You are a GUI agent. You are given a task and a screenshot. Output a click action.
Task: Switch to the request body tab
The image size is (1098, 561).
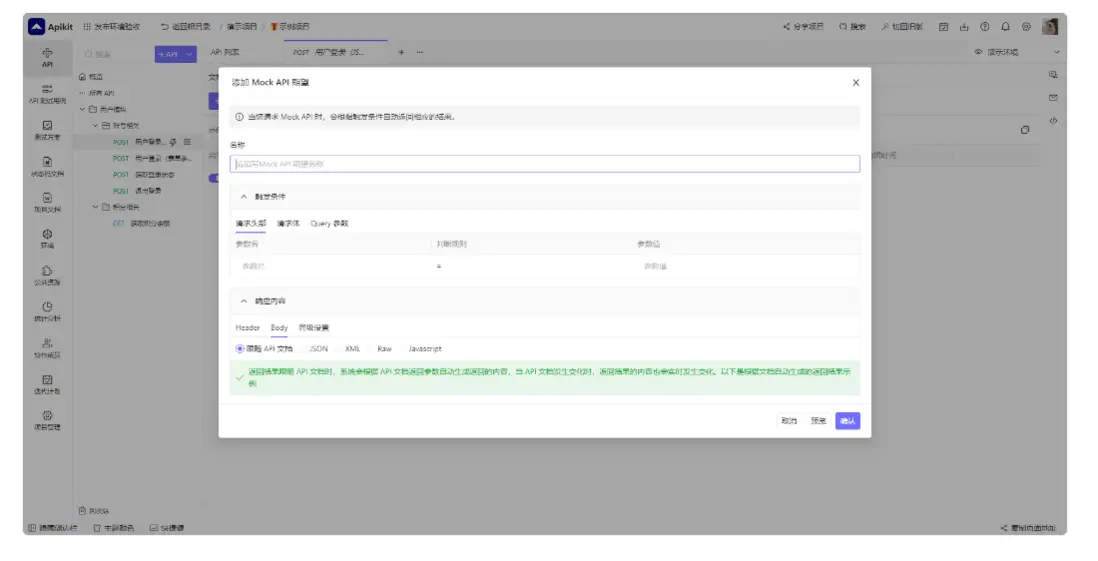coord(288,223)
